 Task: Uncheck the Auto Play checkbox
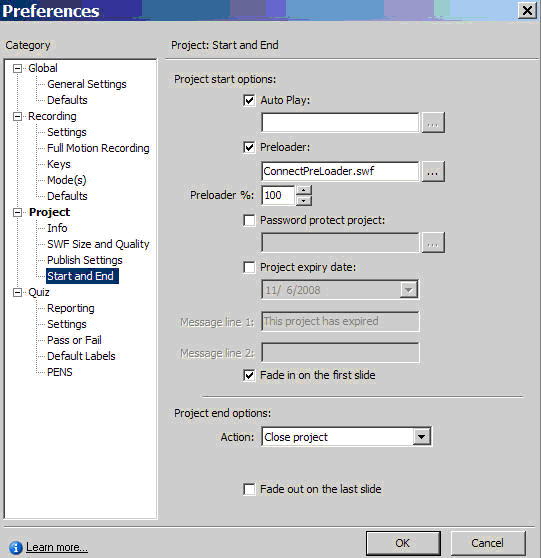point(249,100)
